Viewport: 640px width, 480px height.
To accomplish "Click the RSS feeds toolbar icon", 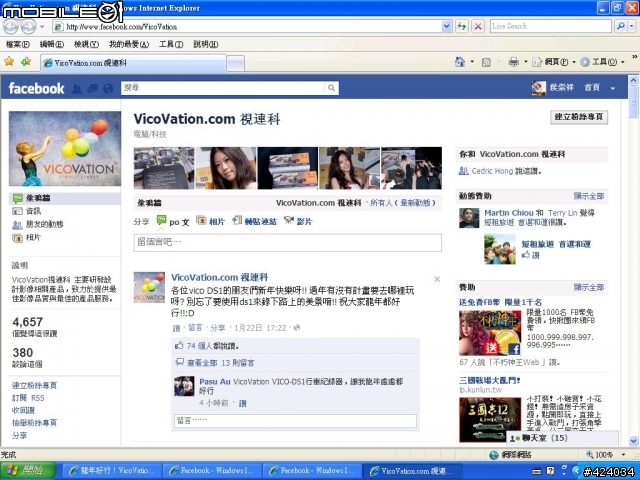I will 486,62.
